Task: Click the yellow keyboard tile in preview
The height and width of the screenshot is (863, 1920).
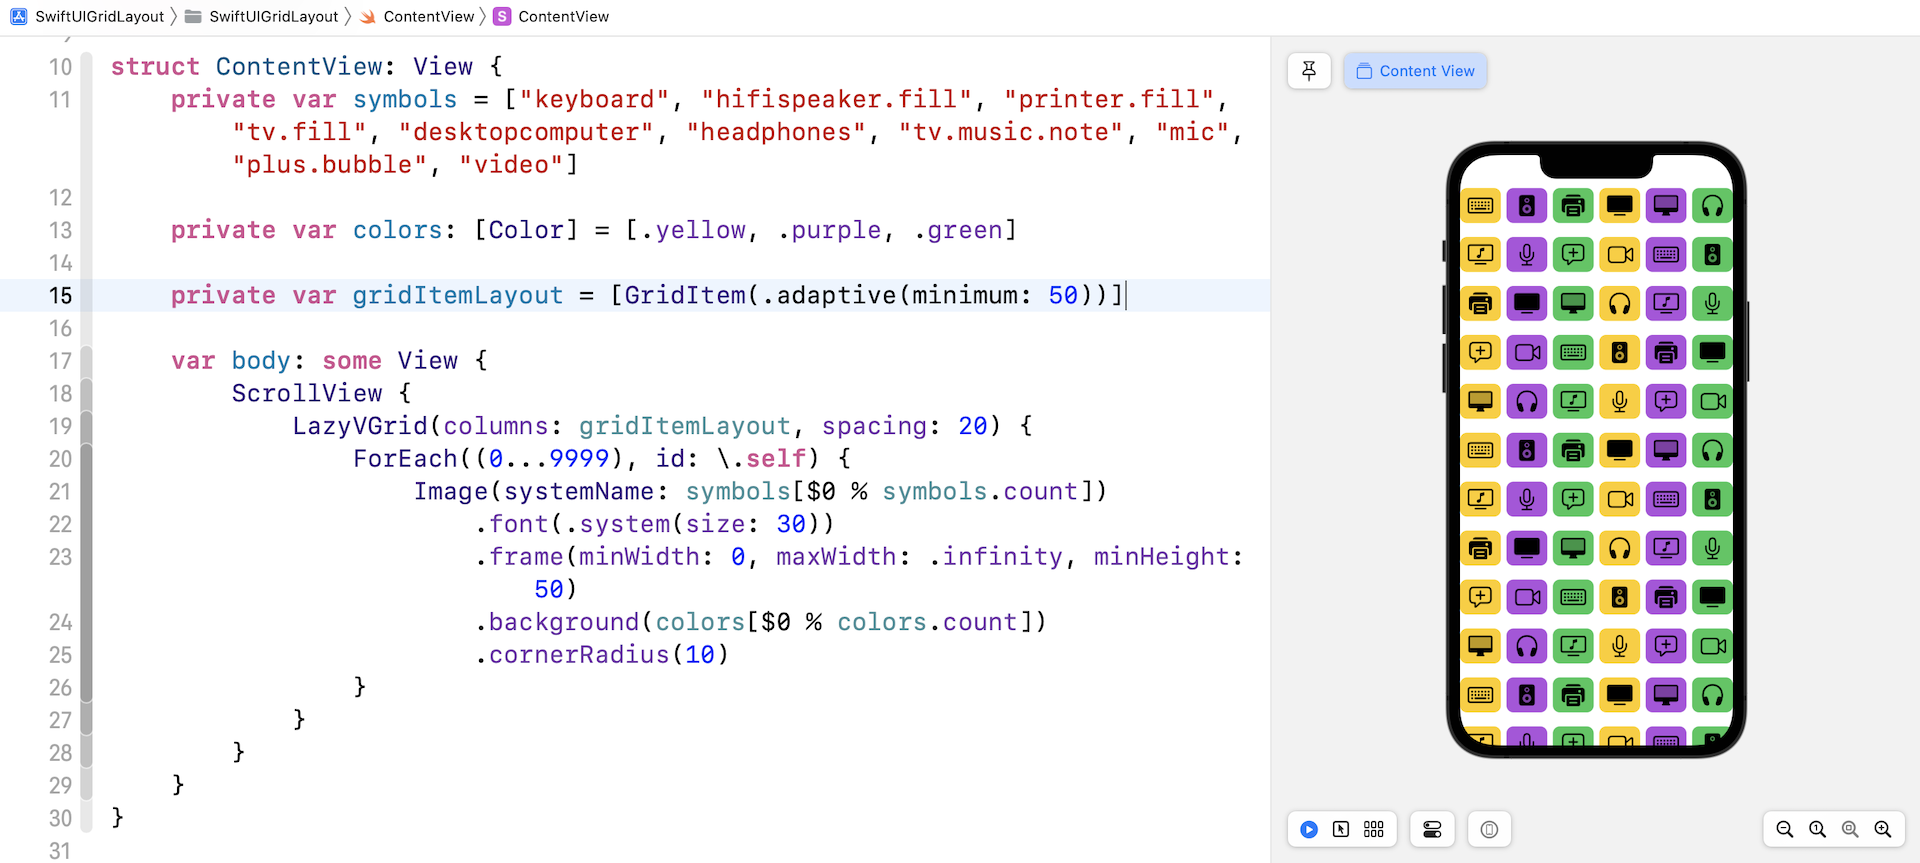Action: click(x=1480, y=206)
